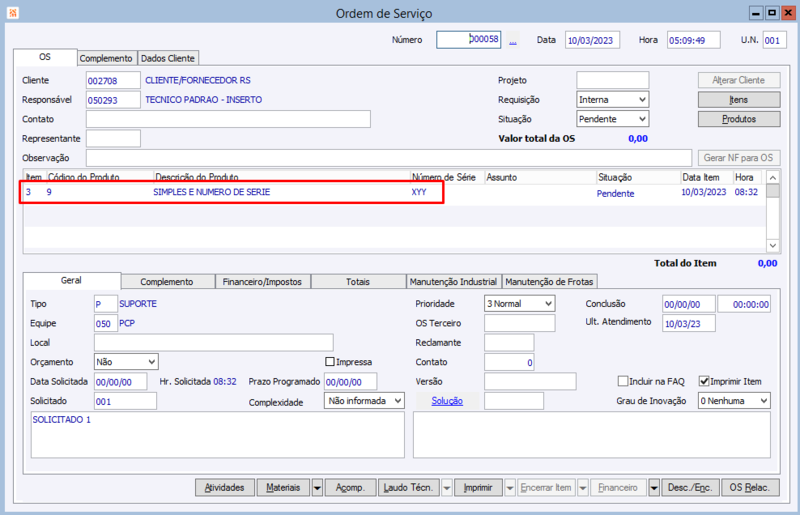The image size is (800, 515).
Task: Click the Laudo Técn. button
Action: click(x=409, y=487)
